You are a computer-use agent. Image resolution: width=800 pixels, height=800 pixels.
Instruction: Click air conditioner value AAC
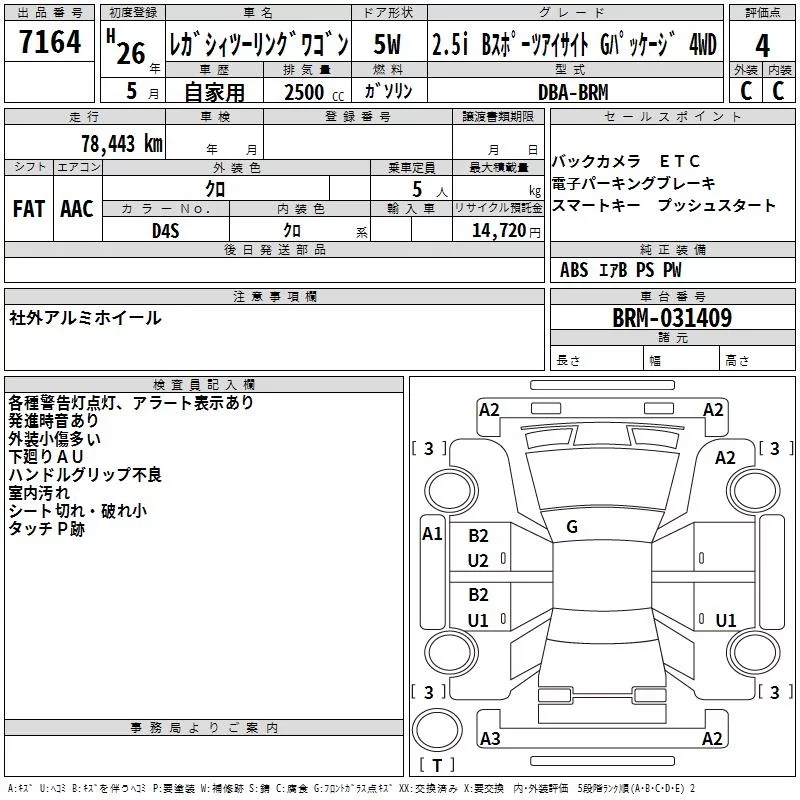(x=77, y=209)
